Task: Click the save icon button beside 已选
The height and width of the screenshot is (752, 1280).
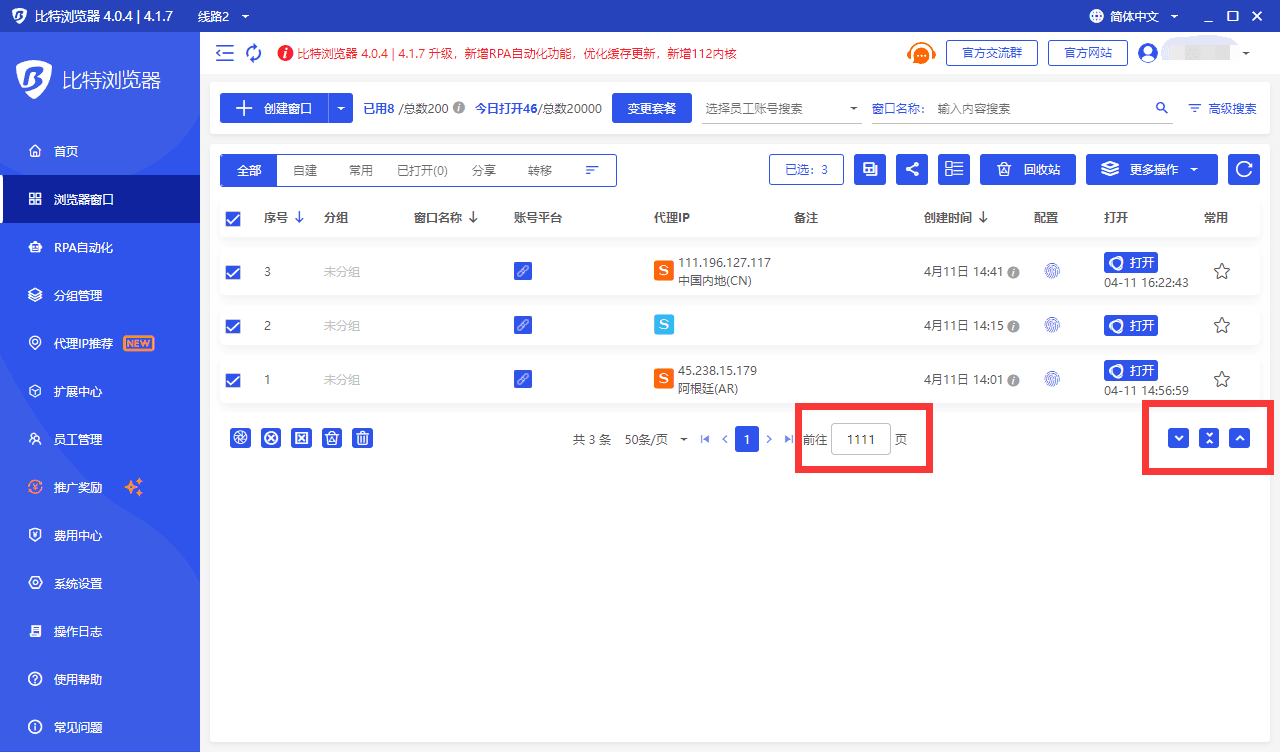Action: (x=870, y=169)
